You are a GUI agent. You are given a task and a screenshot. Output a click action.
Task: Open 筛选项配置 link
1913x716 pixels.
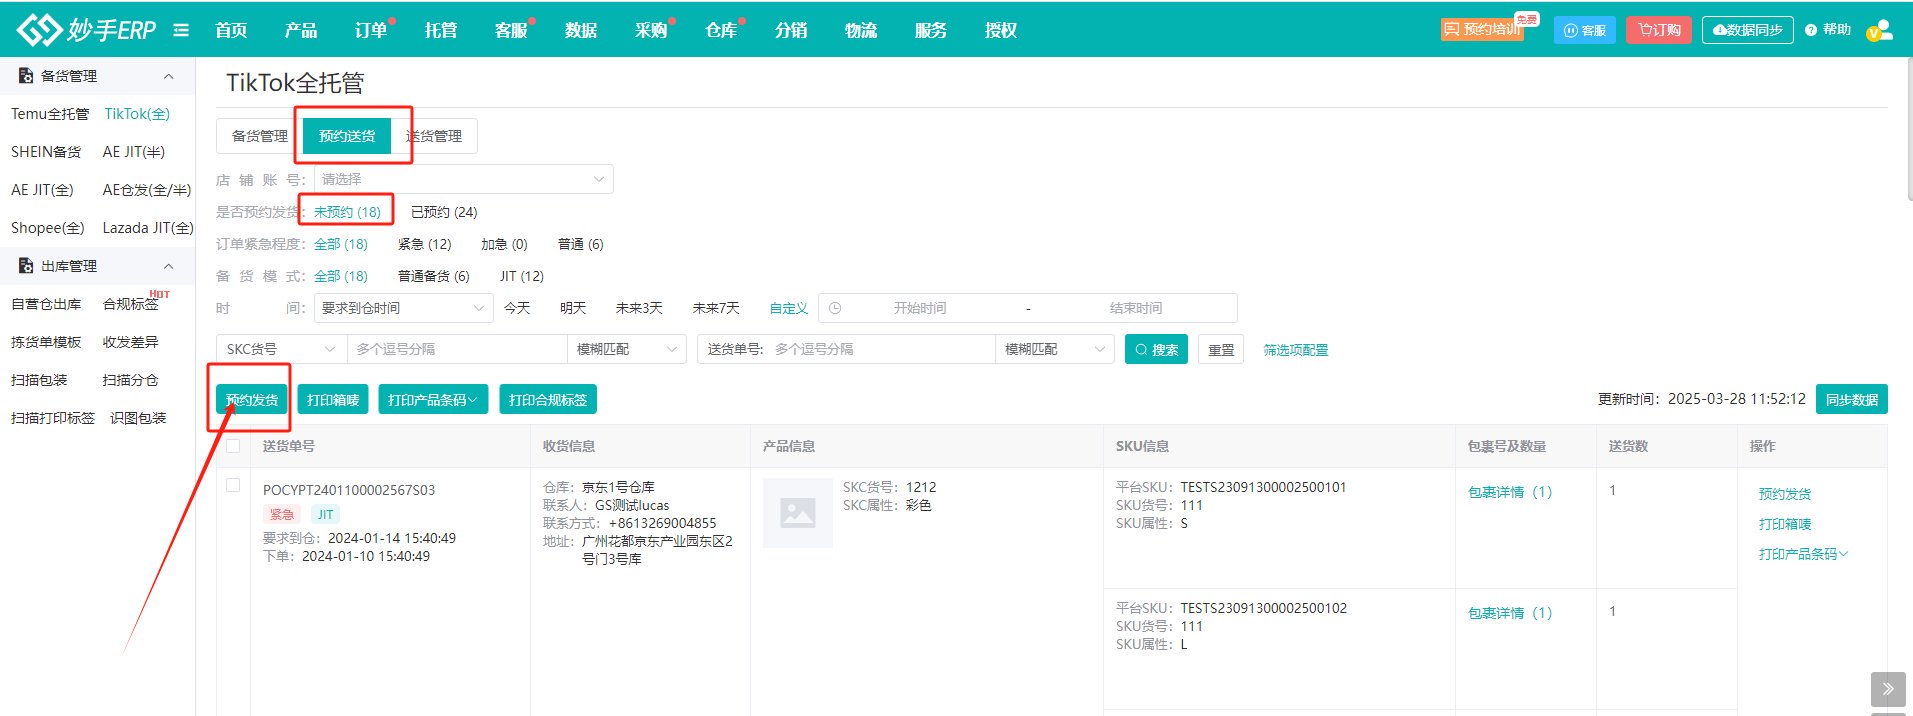(x=1296, y=350)
